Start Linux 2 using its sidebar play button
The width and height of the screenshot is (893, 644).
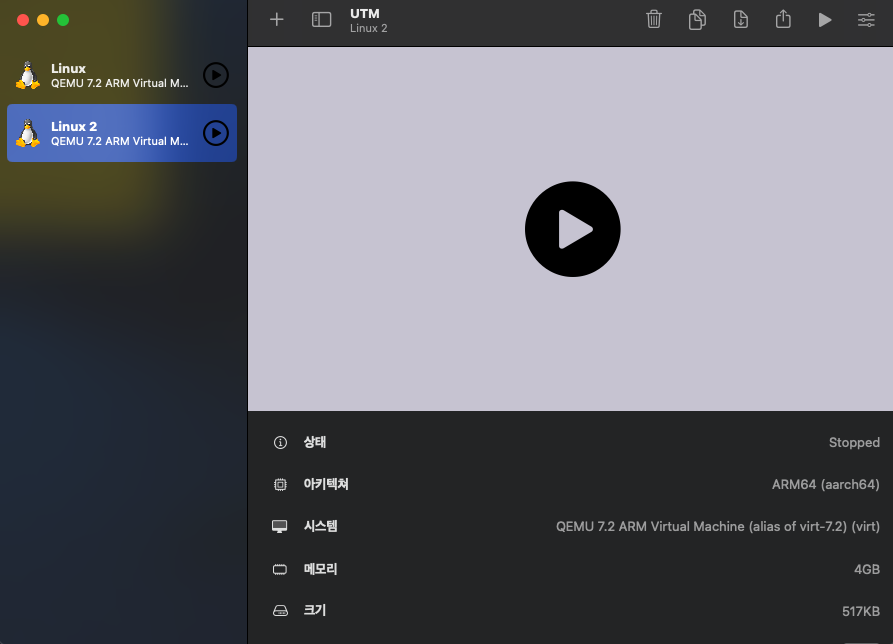[x=216, y=133]
